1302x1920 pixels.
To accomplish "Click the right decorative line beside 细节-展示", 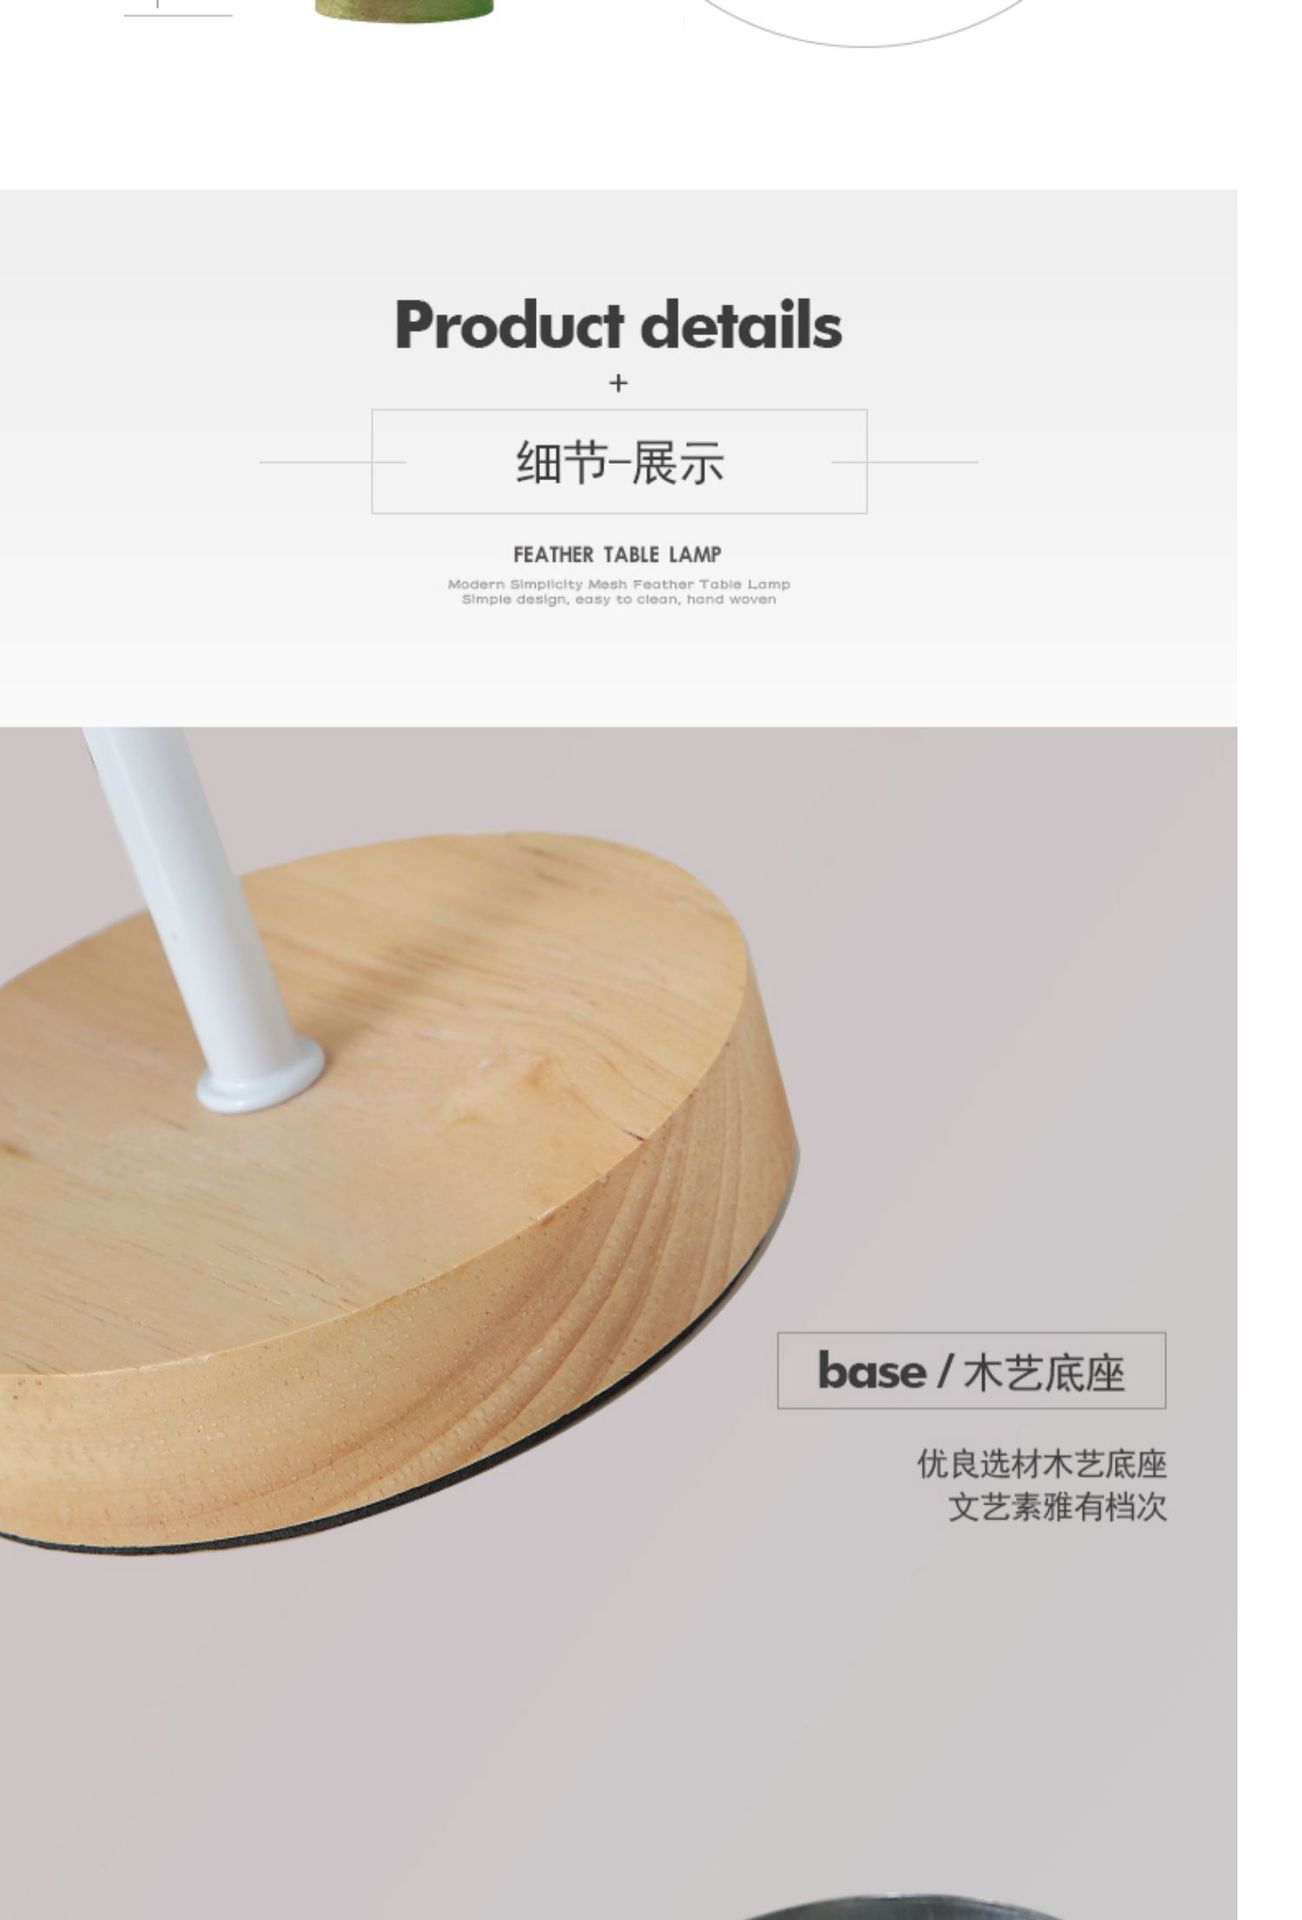I will coord(904,462).
